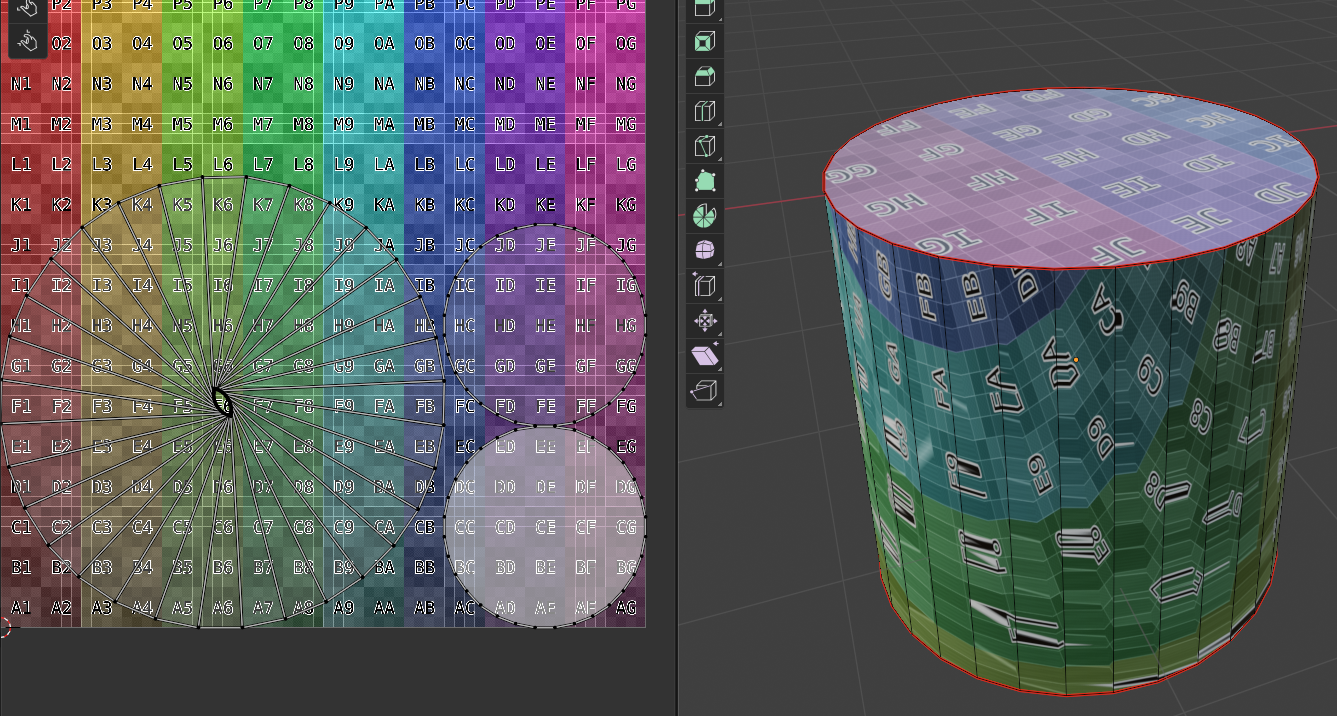Click inside the upper-right circular UV island
Image resolution: width=1337 pixels, height=716 pixels.
pos(545,325)
